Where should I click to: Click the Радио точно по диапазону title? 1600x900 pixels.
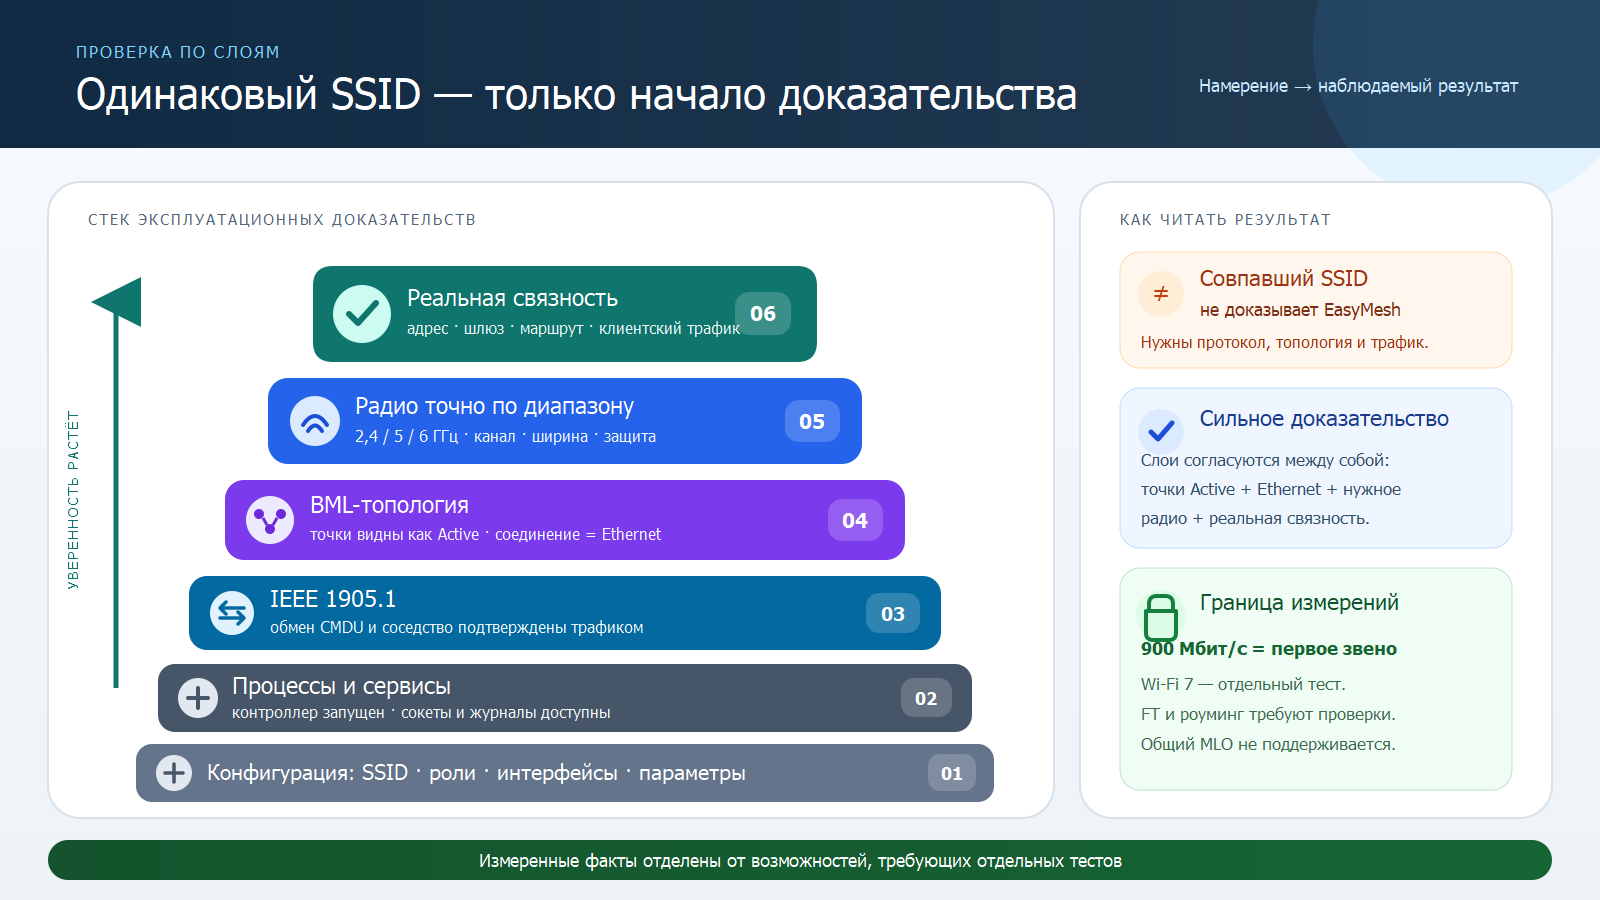[x=494, y=406]
